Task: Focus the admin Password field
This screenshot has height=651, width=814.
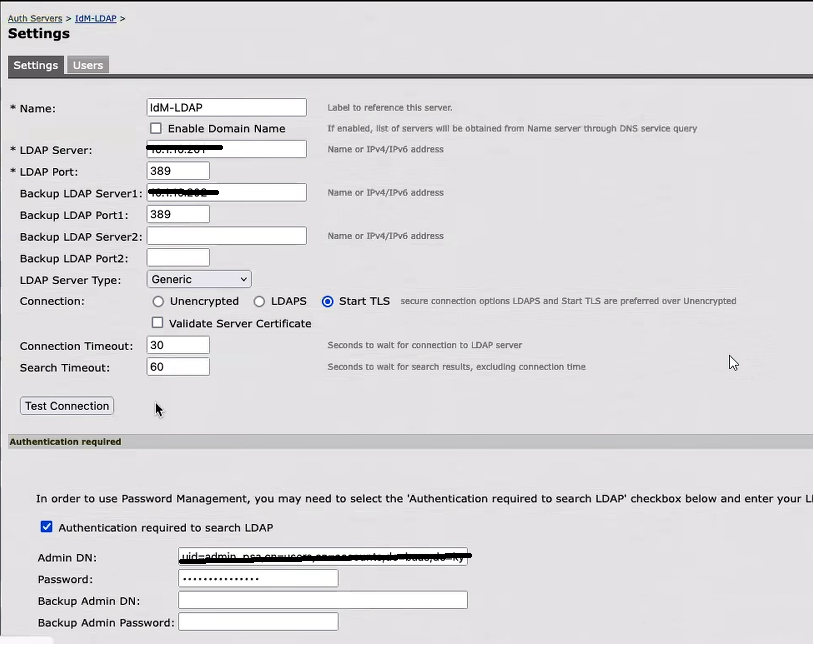Action: 258,578
